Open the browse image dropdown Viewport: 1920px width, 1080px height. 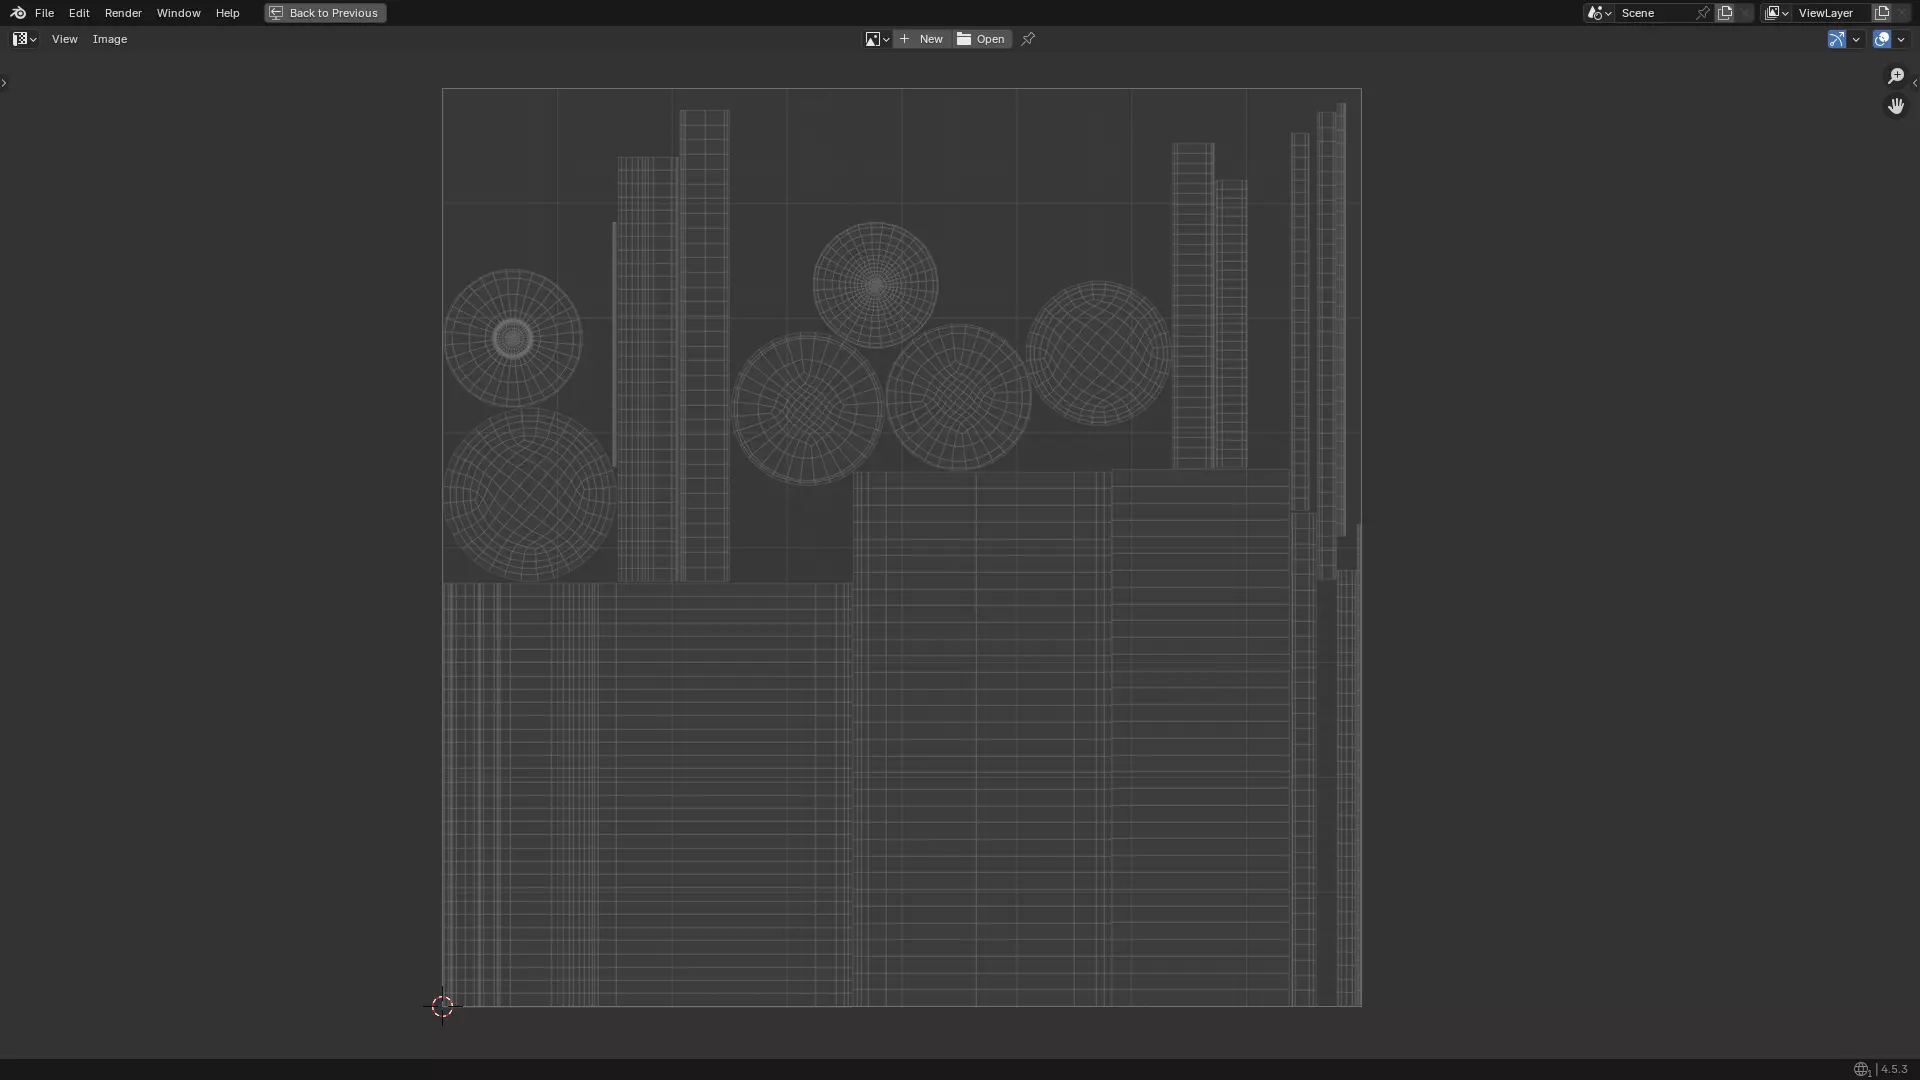pyautogui.click(x=877, y=39)
